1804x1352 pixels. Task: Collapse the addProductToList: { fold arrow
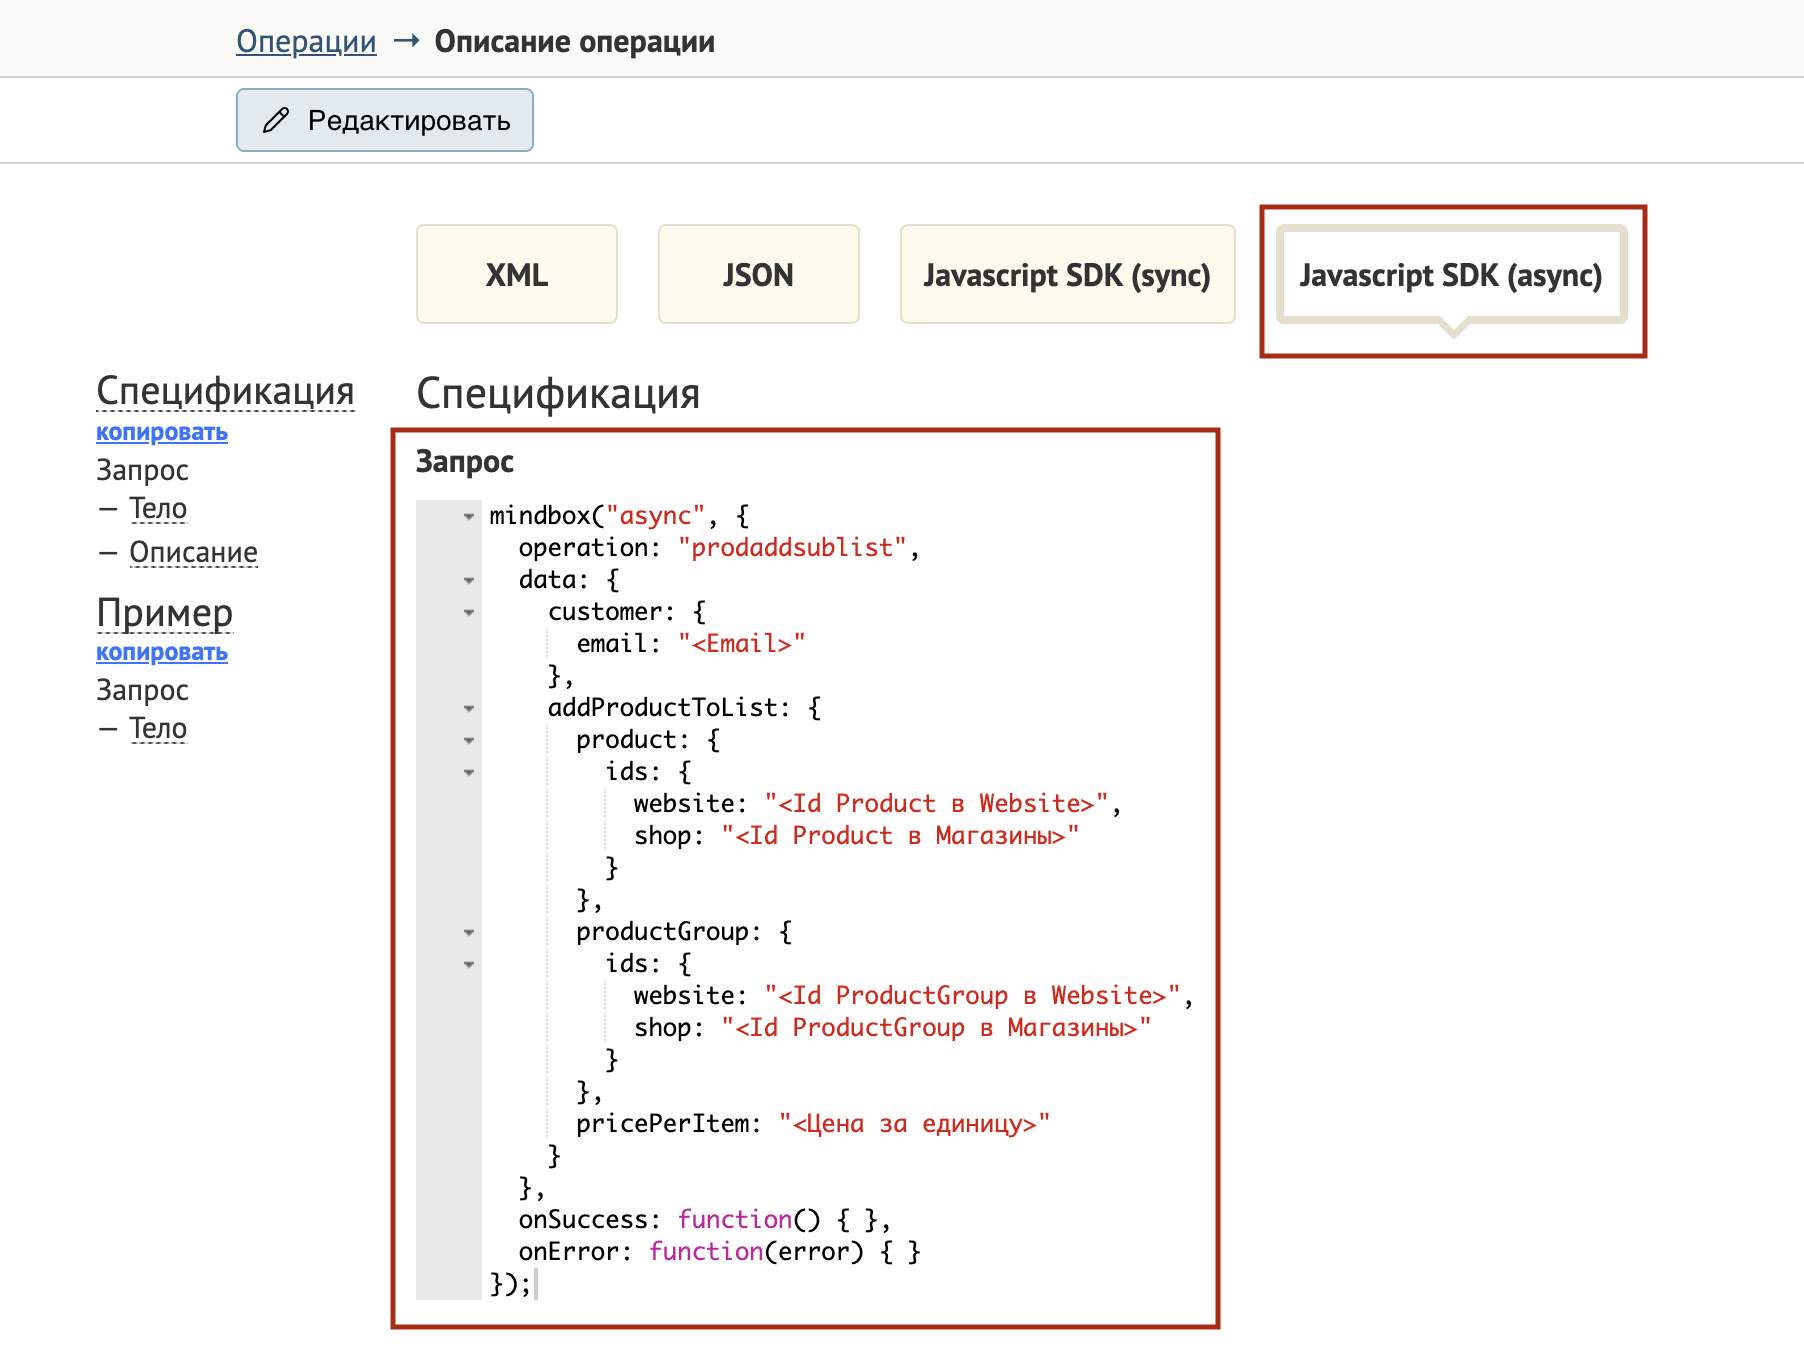469,709
